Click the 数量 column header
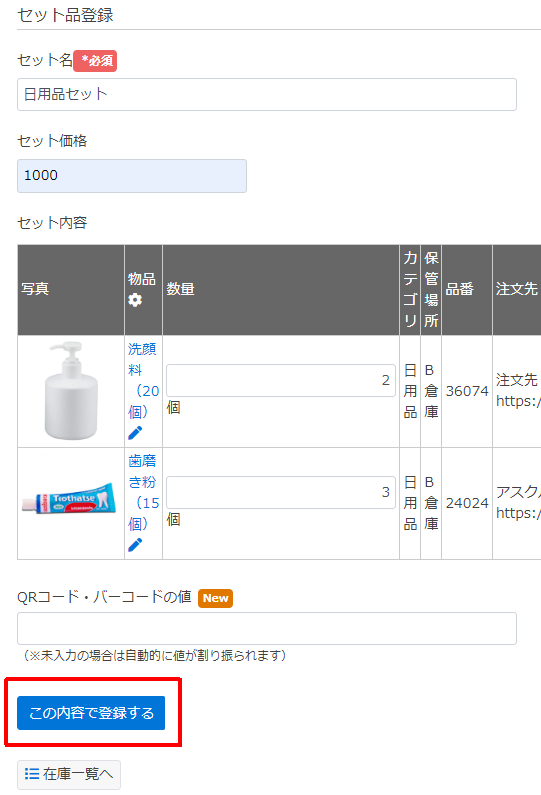This screenshot has width=541, height=795. pos(181,289)
